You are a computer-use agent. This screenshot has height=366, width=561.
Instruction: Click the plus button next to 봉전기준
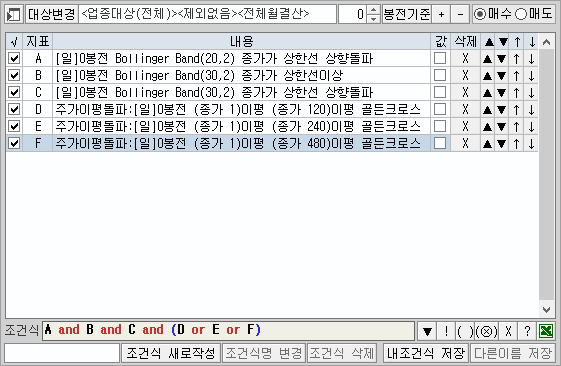pos(441,14)
